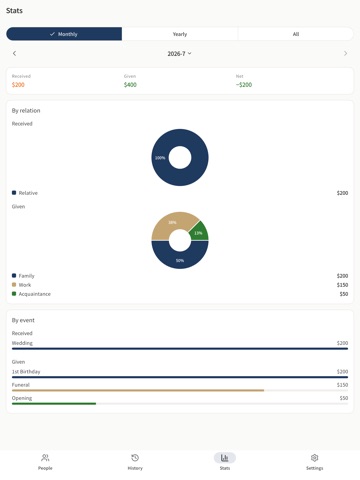Go to previous month arrow

point(14,53)
